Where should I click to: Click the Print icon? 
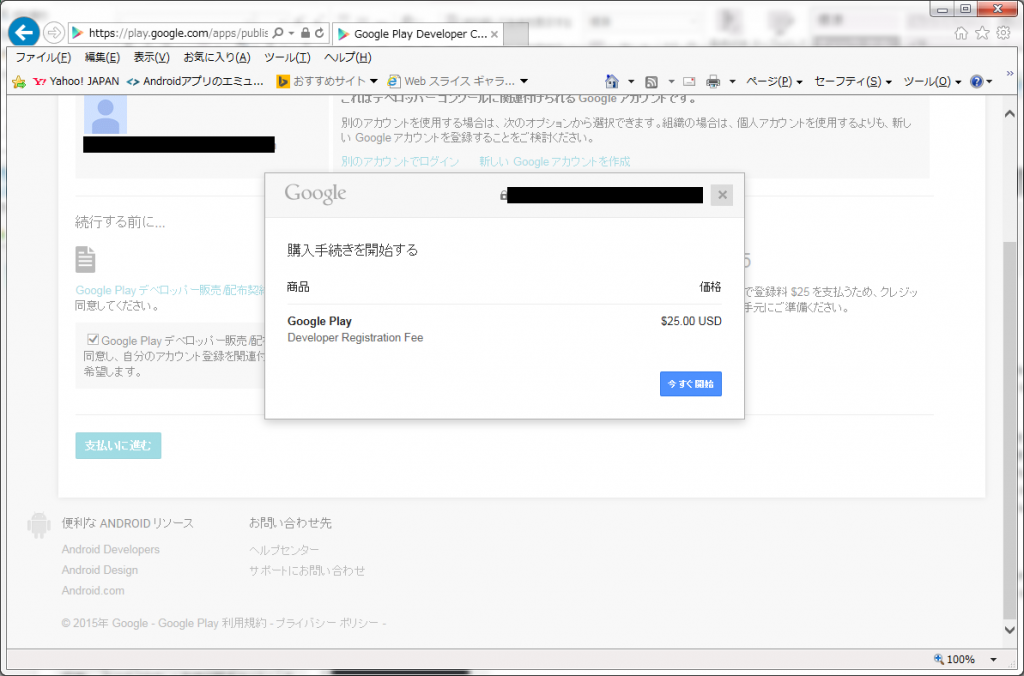tap(713, 80)
